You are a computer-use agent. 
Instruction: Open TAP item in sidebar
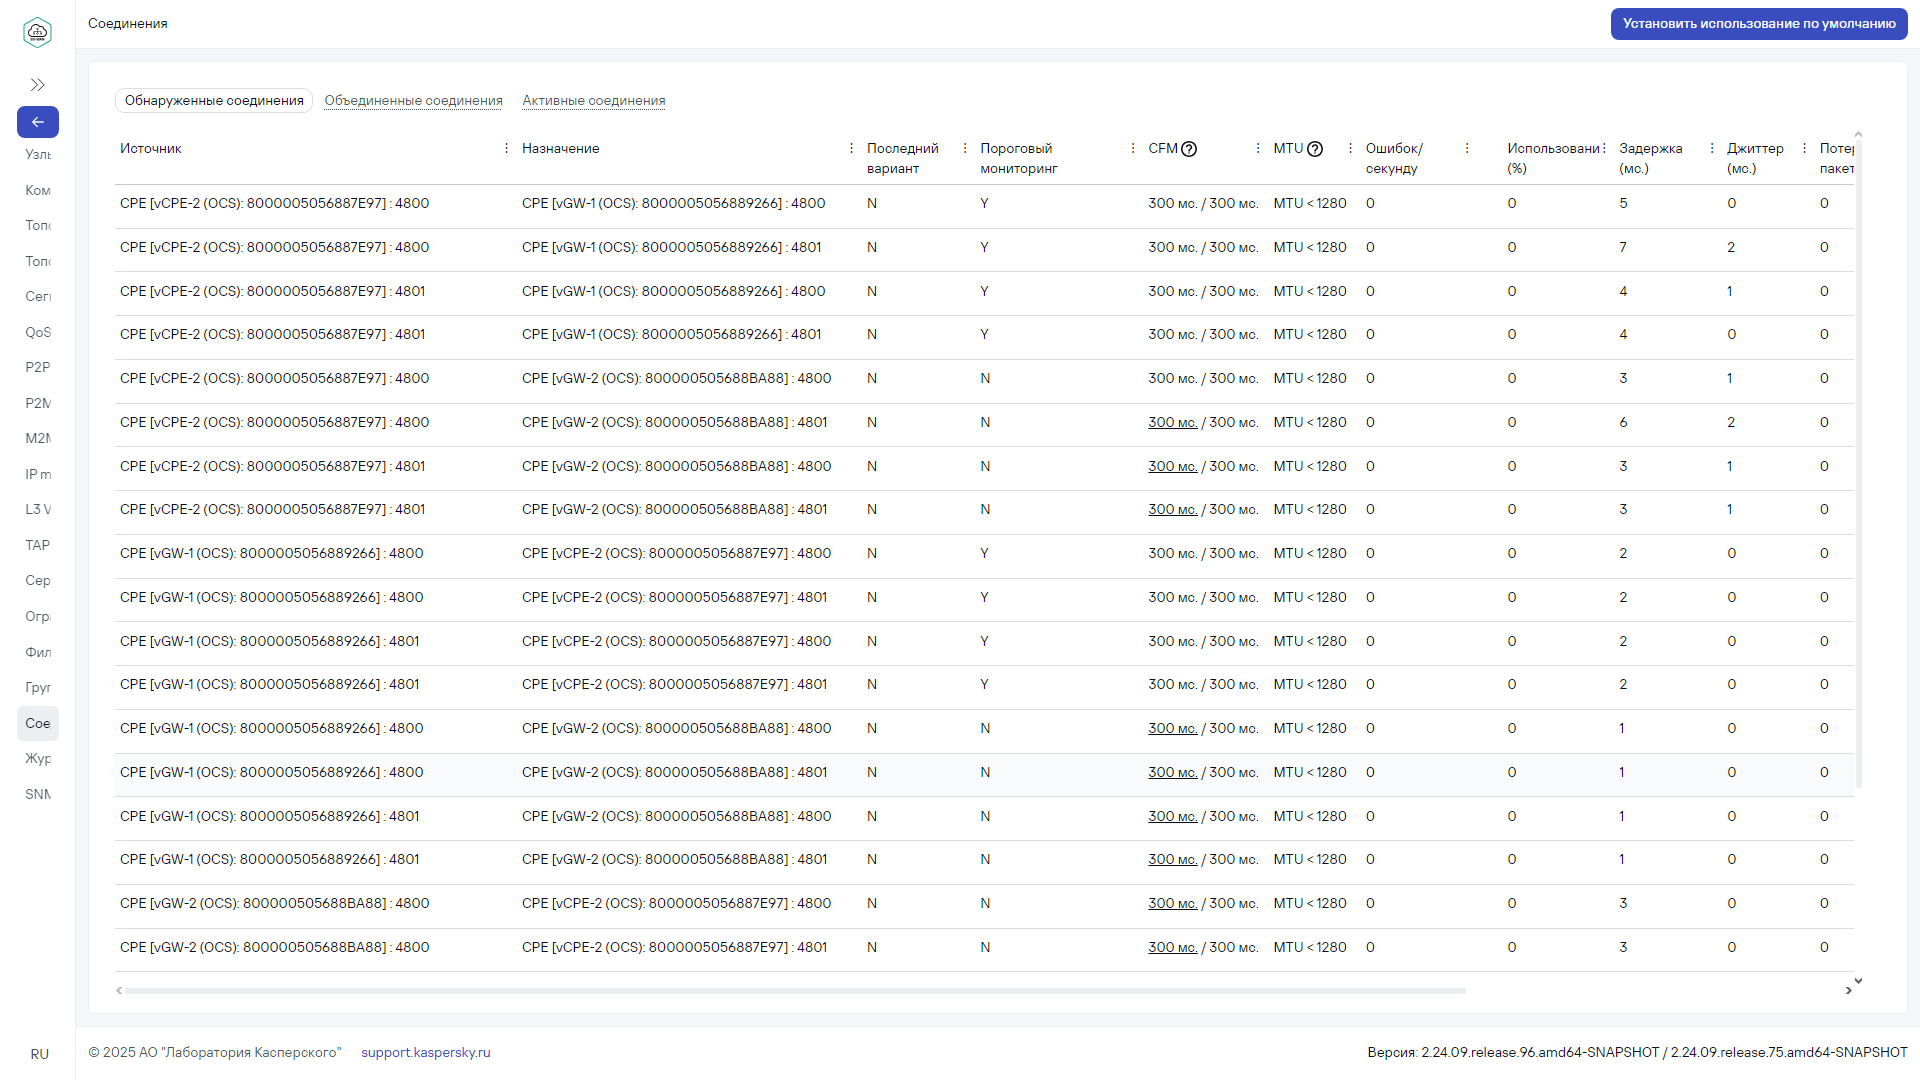coord(38,545)
